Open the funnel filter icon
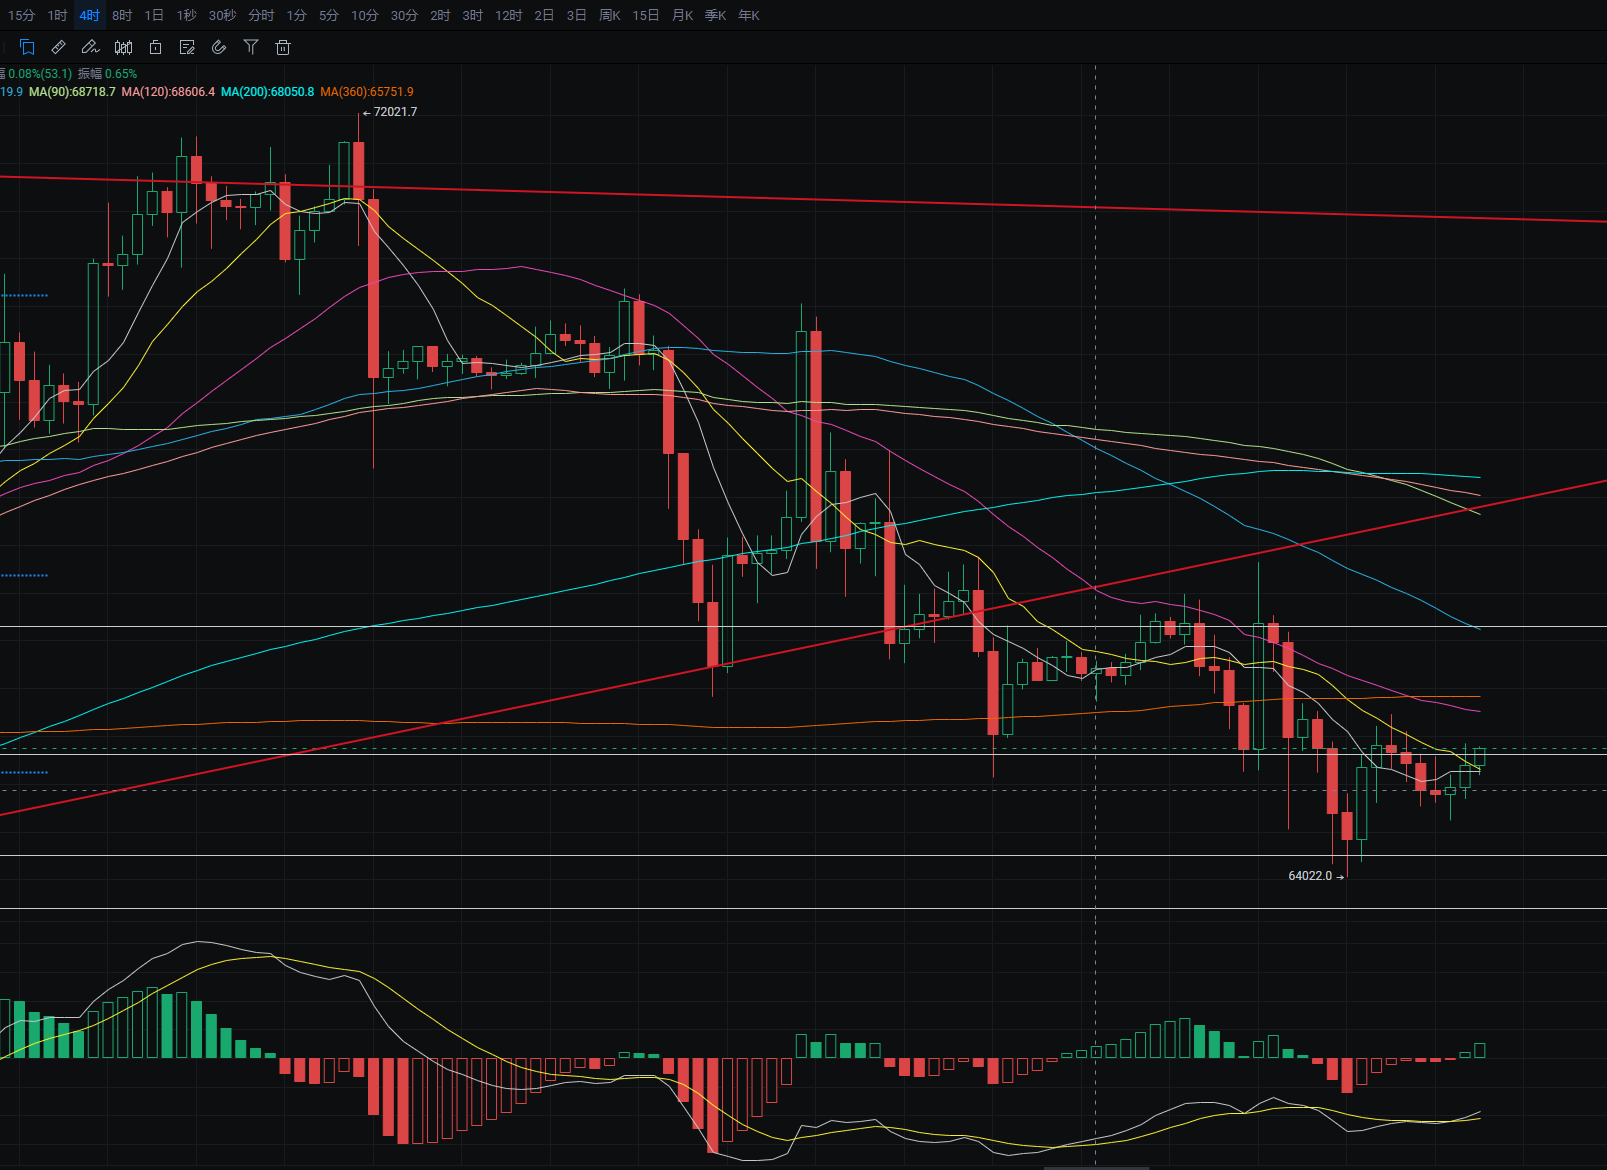 point(251,47)
